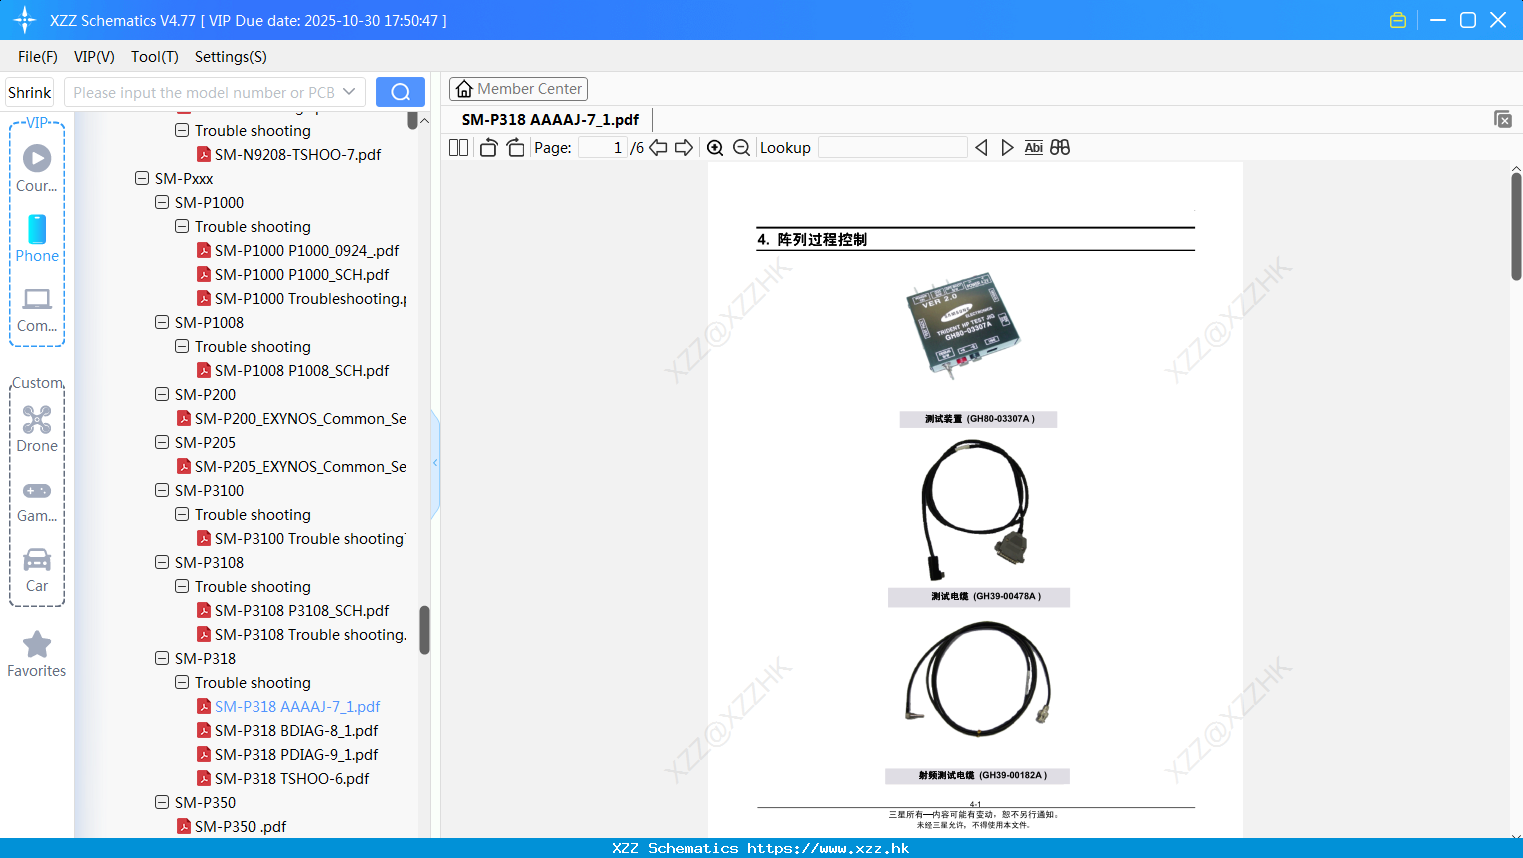Click the tree panel vertical scrollbar

[x=424, y=630]
